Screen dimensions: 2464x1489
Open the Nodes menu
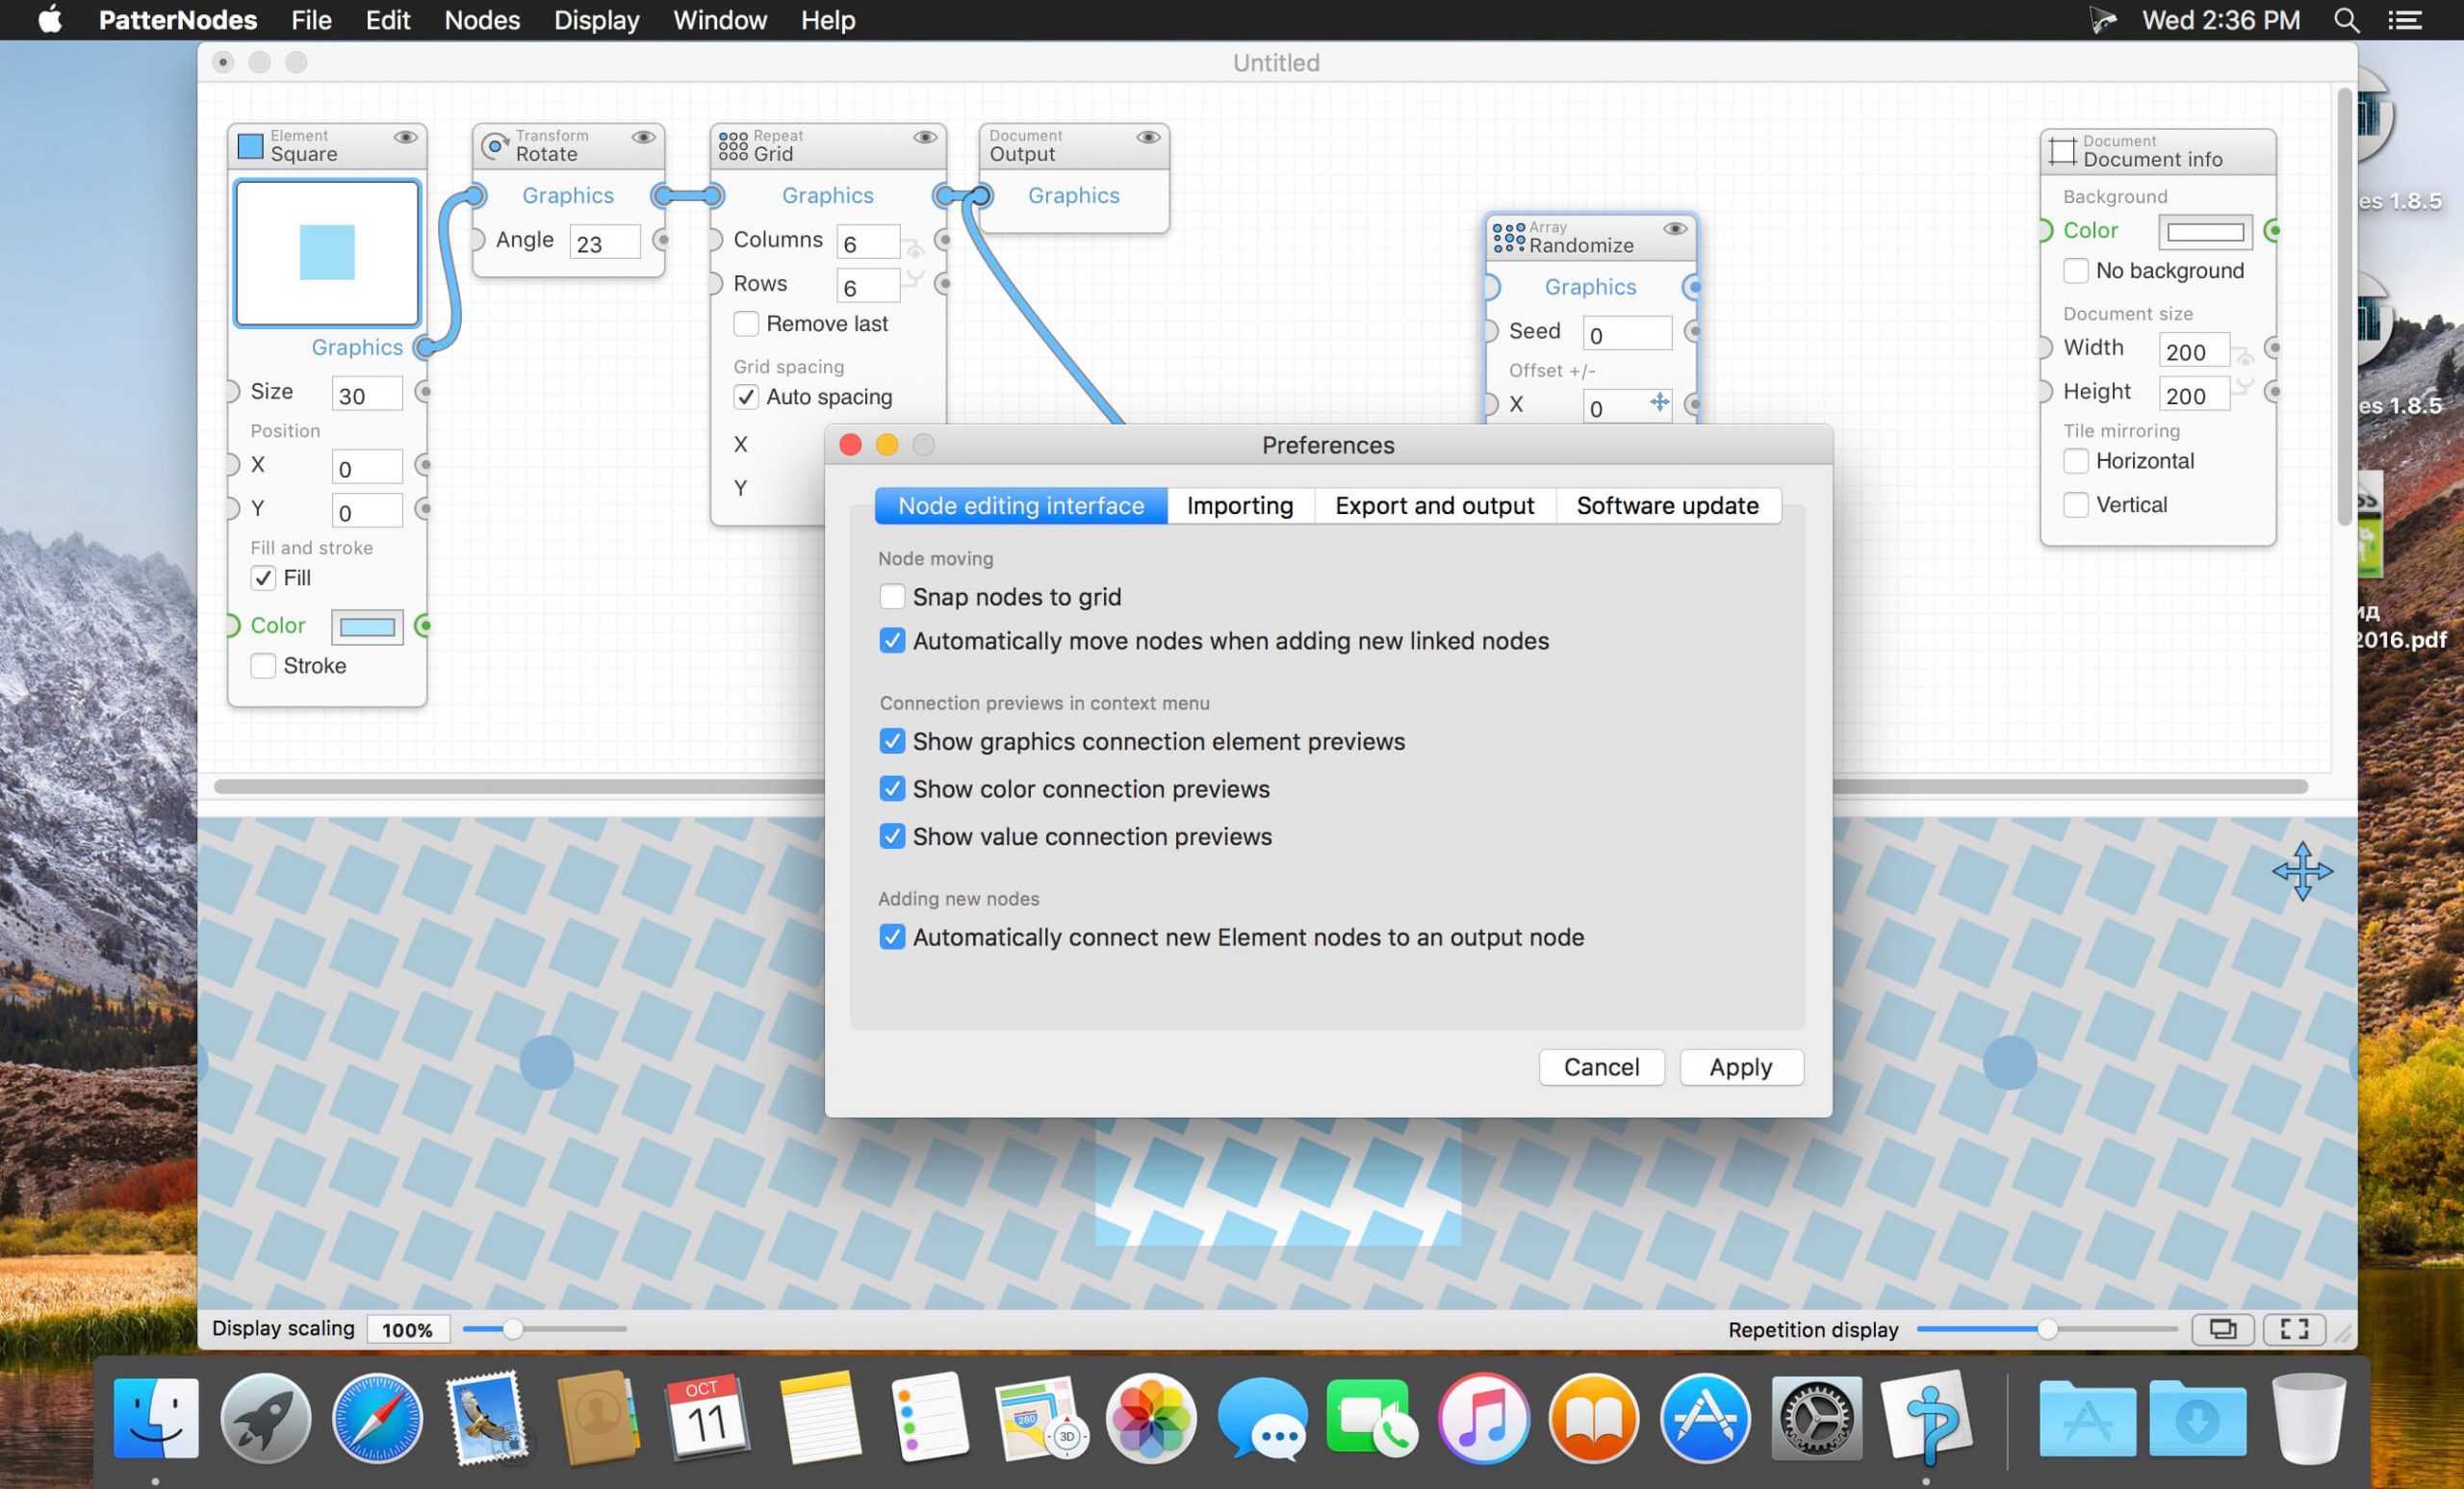pos(482,20)
